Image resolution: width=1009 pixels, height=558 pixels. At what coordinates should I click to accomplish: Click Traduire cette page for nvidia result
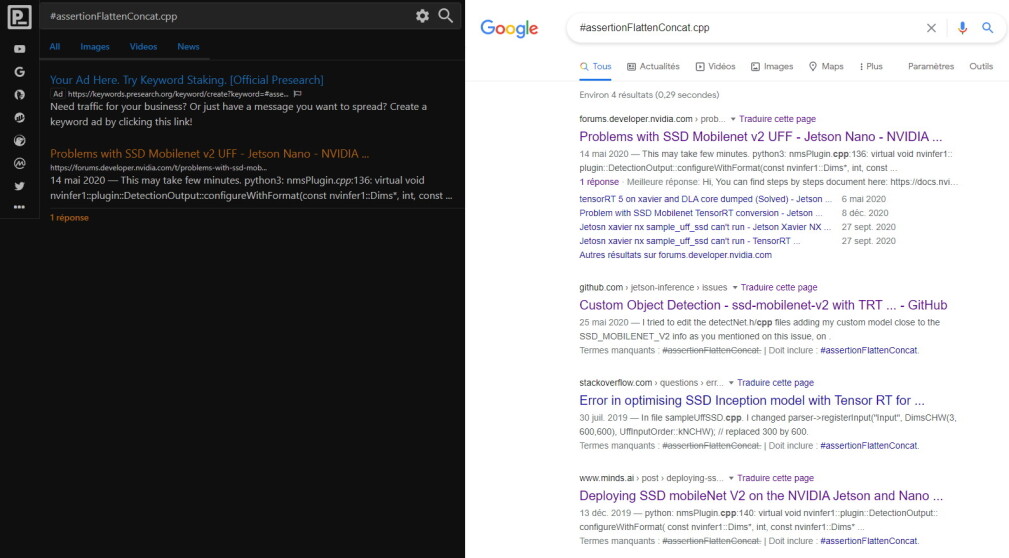pos(777,119)
